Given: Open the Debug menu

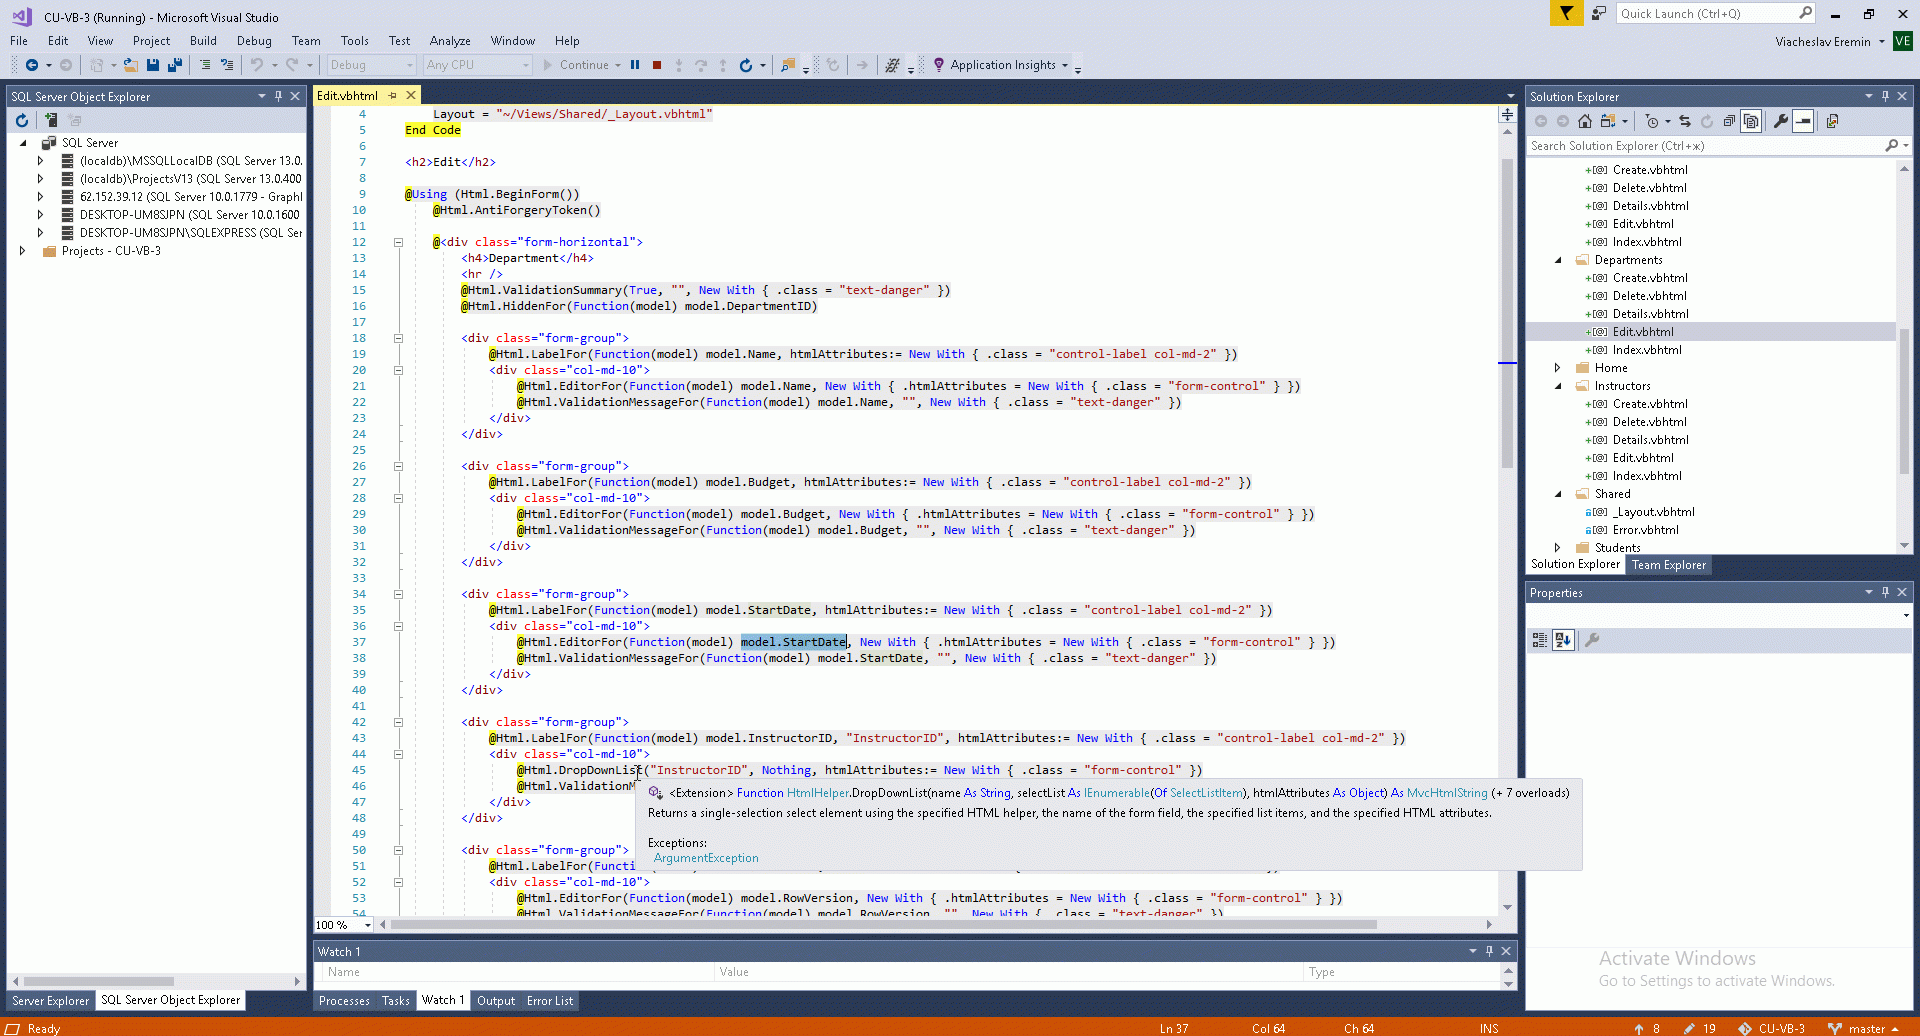Looking at the screenshot, I should [254, 41].
